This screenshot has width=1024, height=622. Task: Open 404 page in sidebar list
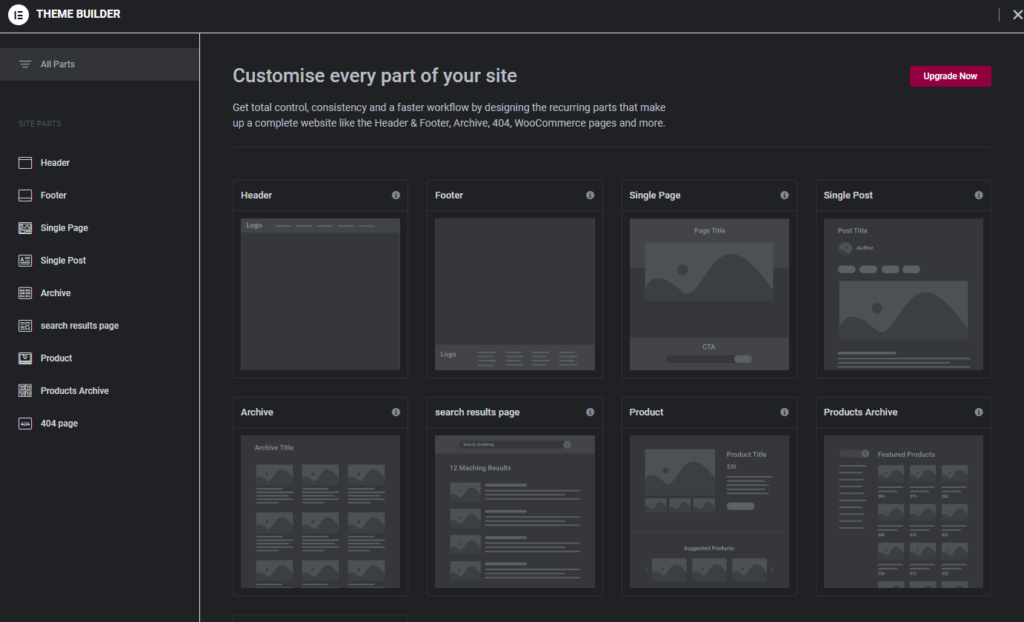[59, 423]
